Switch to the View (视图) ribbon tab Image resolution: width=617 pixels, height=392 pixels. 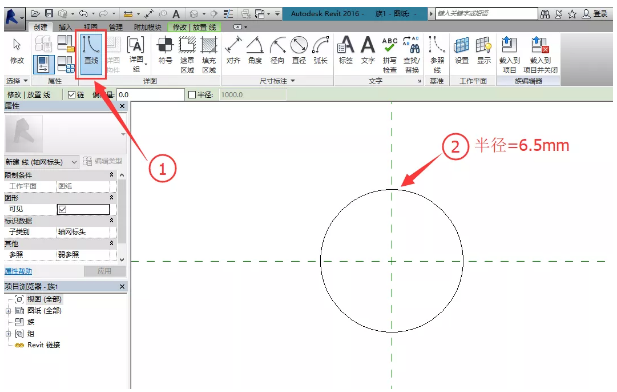pyautogui.click(x=91, y=27)
